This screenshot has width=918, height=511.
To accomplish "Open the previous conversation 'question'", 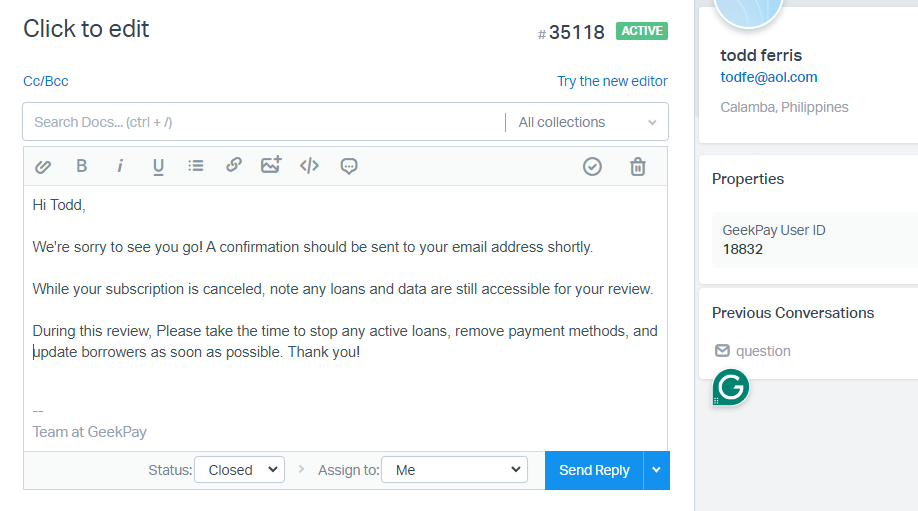I will click(763, 351).
